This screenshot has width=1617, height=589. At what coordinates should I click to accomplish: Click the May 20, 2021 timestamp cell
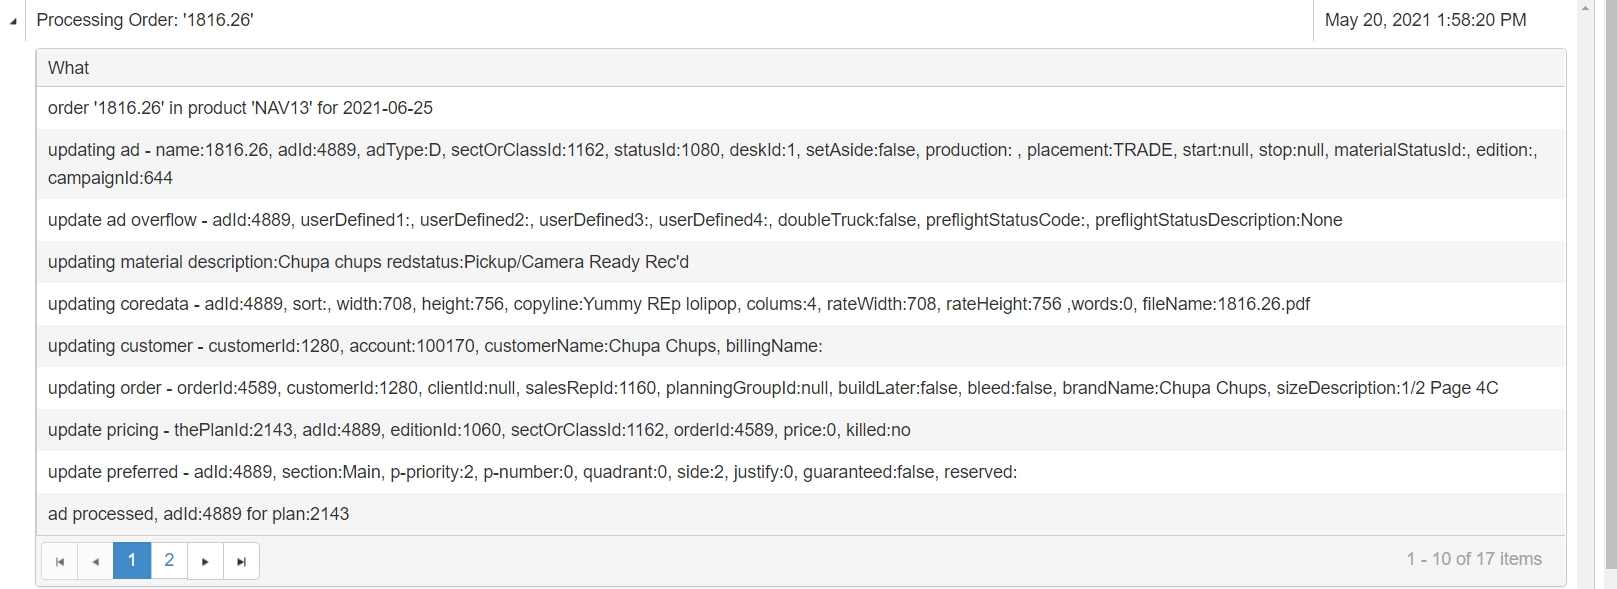click(1425, 20)
